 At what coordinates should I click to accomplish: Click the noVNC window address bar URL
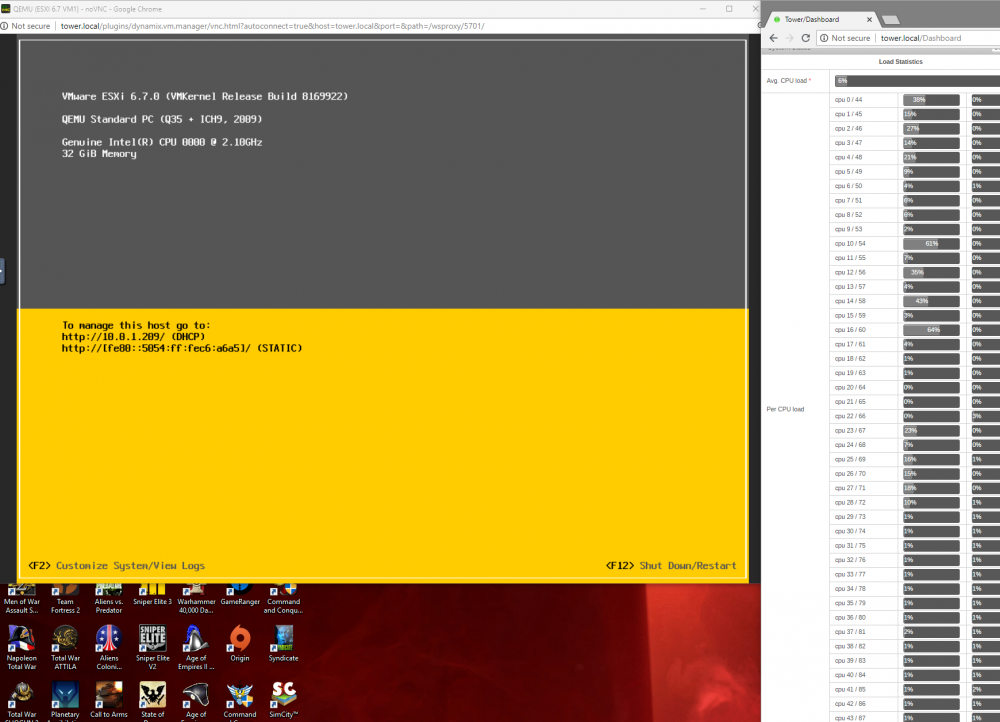click(x=272, y=26)
